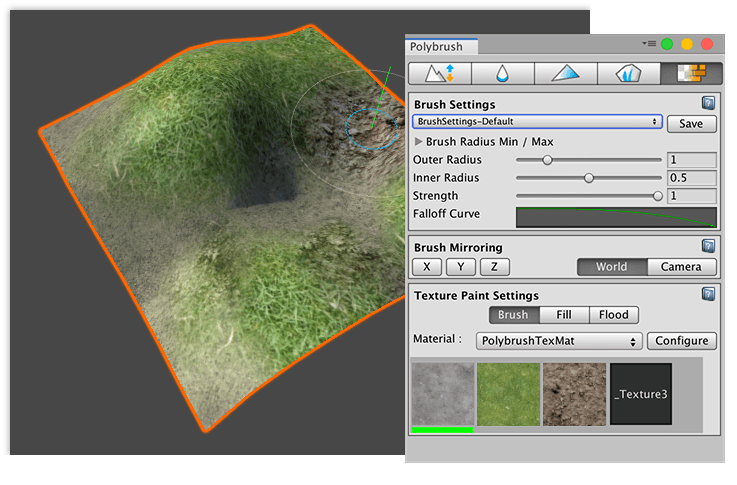Toggle Y axis brush mirroring
The height and width of the screenshot is (485, 737).
point(460,267)
